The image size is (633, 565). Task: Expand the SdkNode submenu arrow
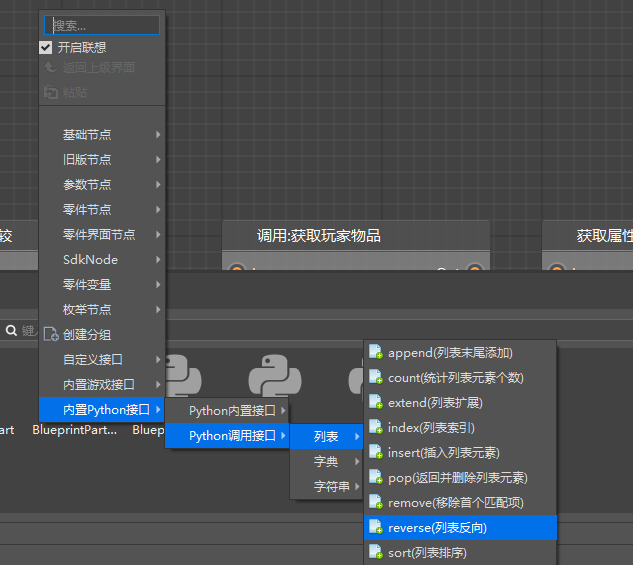tap(158, 259)
